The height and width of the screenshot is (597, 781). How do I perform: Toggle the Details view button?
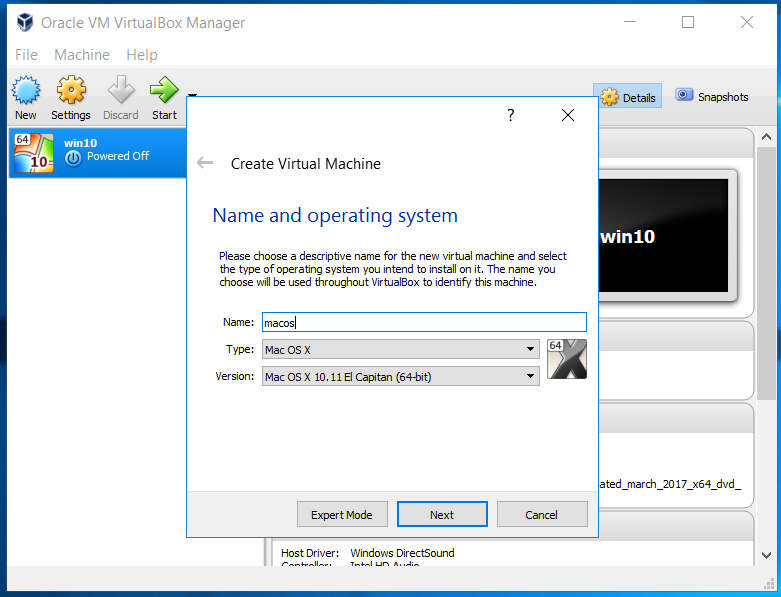click(628, 97)
